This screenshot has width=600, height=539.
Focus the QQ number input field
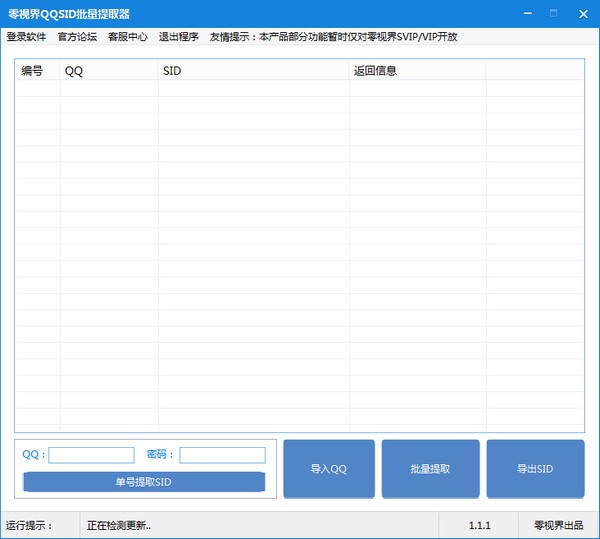click(x=91, y=455)
